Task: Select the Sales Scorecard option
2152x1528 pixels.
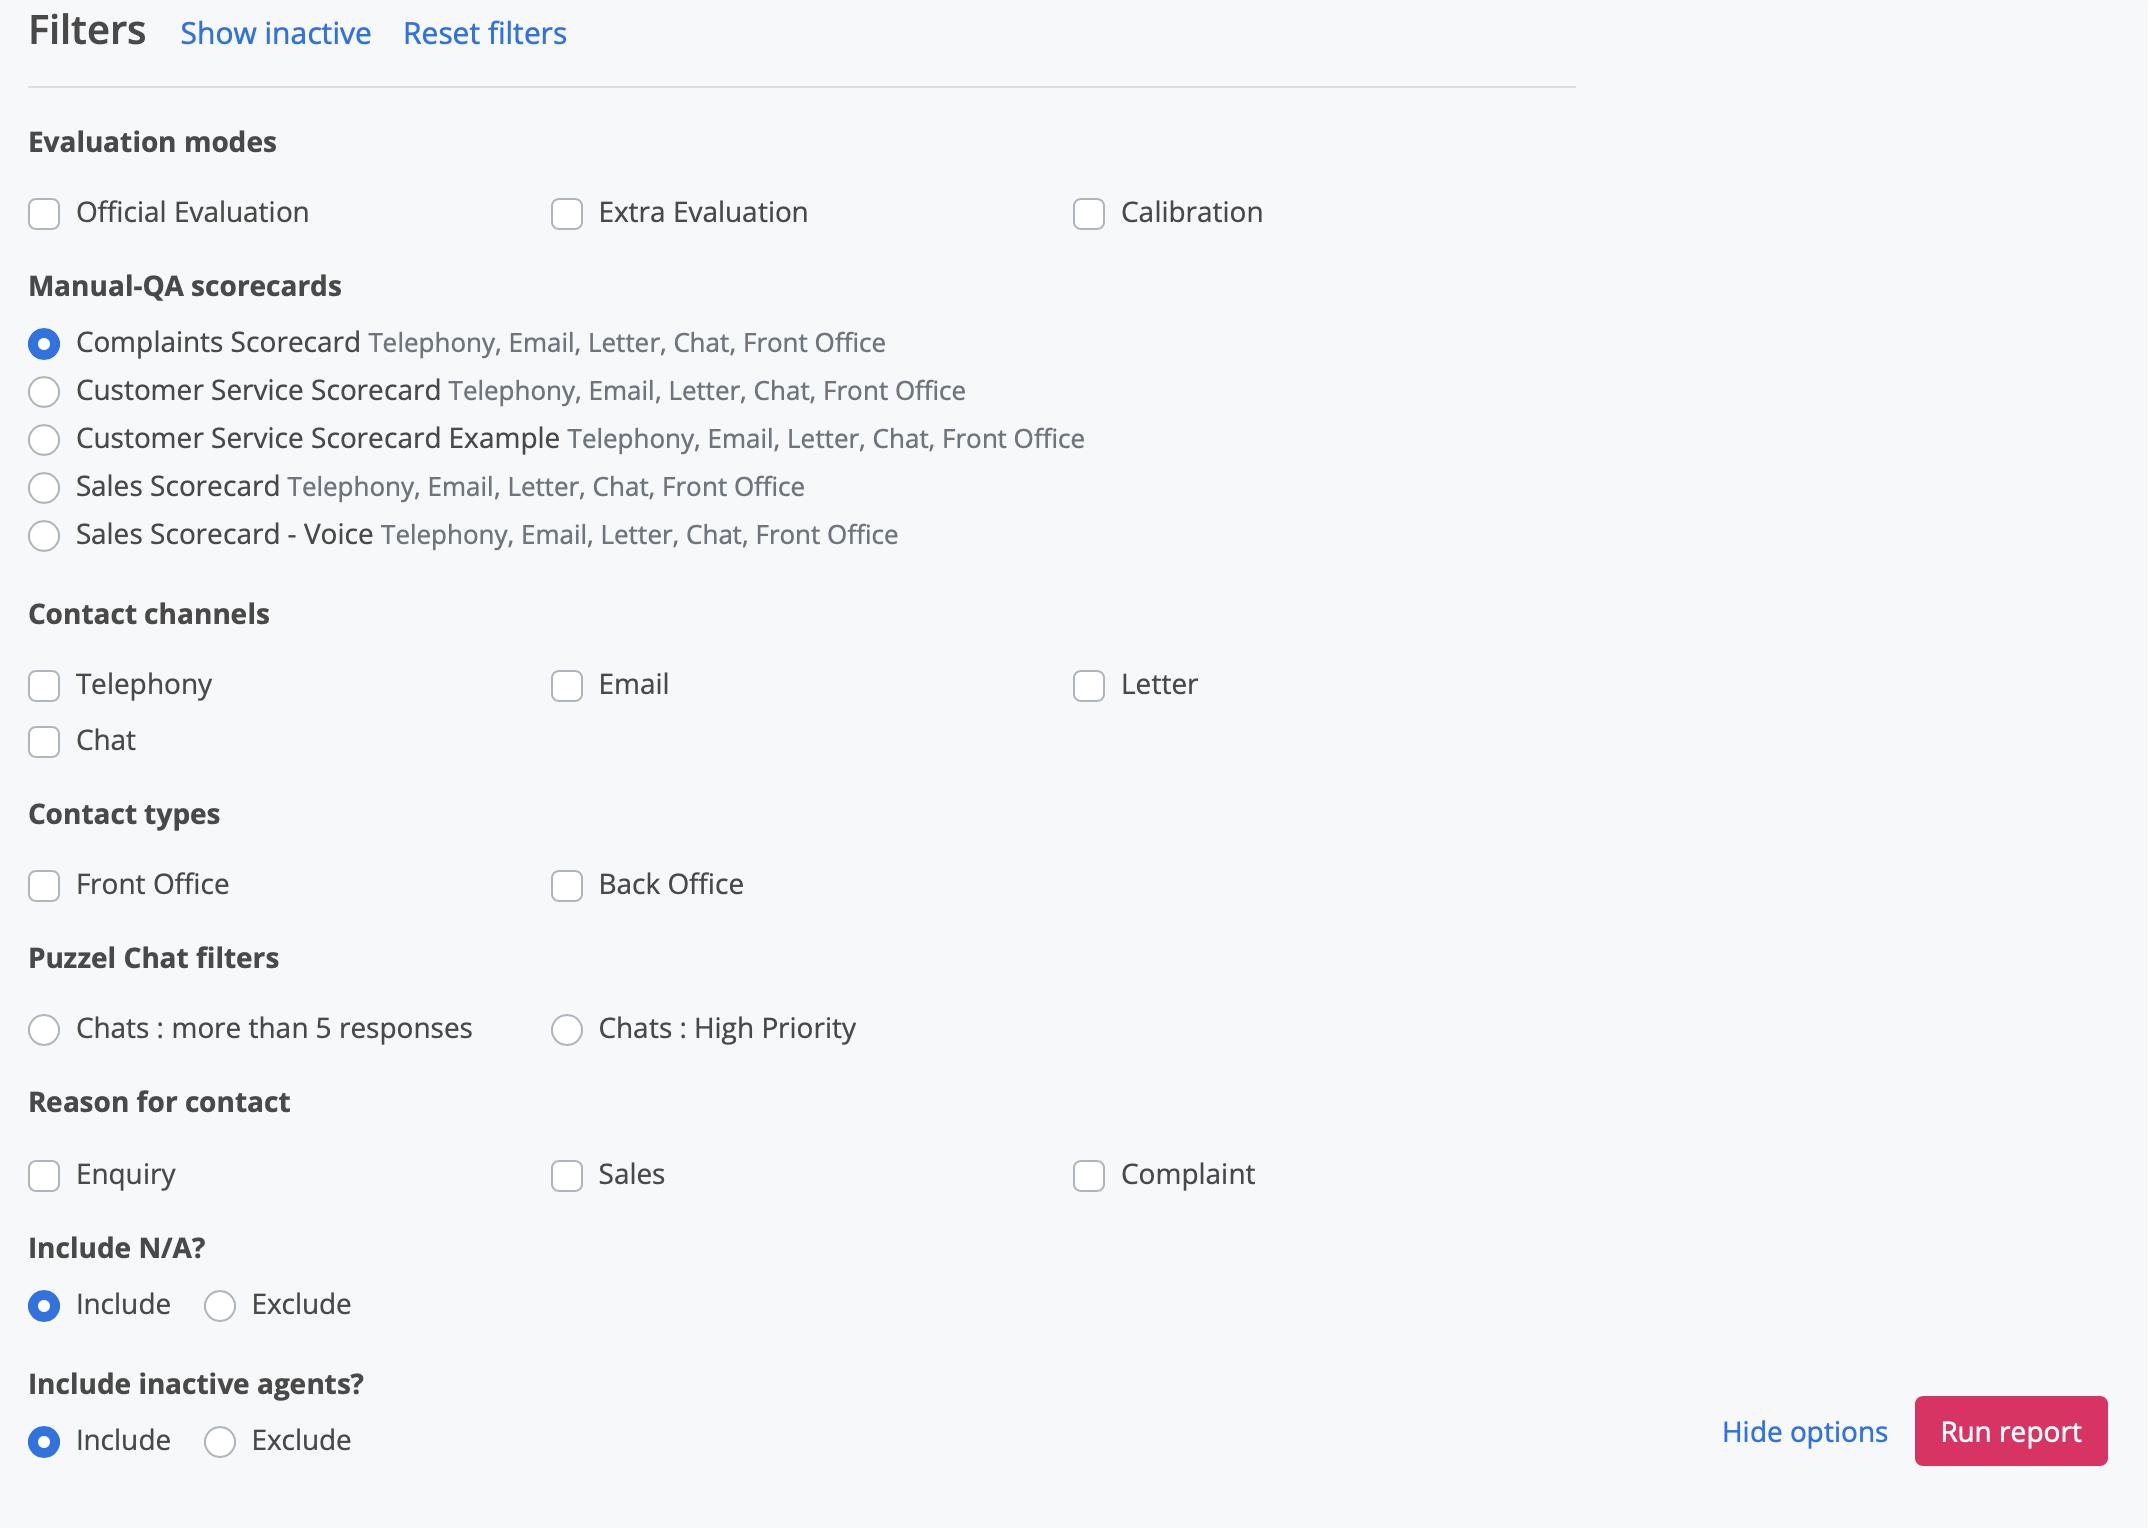Action: coord(44,488)
